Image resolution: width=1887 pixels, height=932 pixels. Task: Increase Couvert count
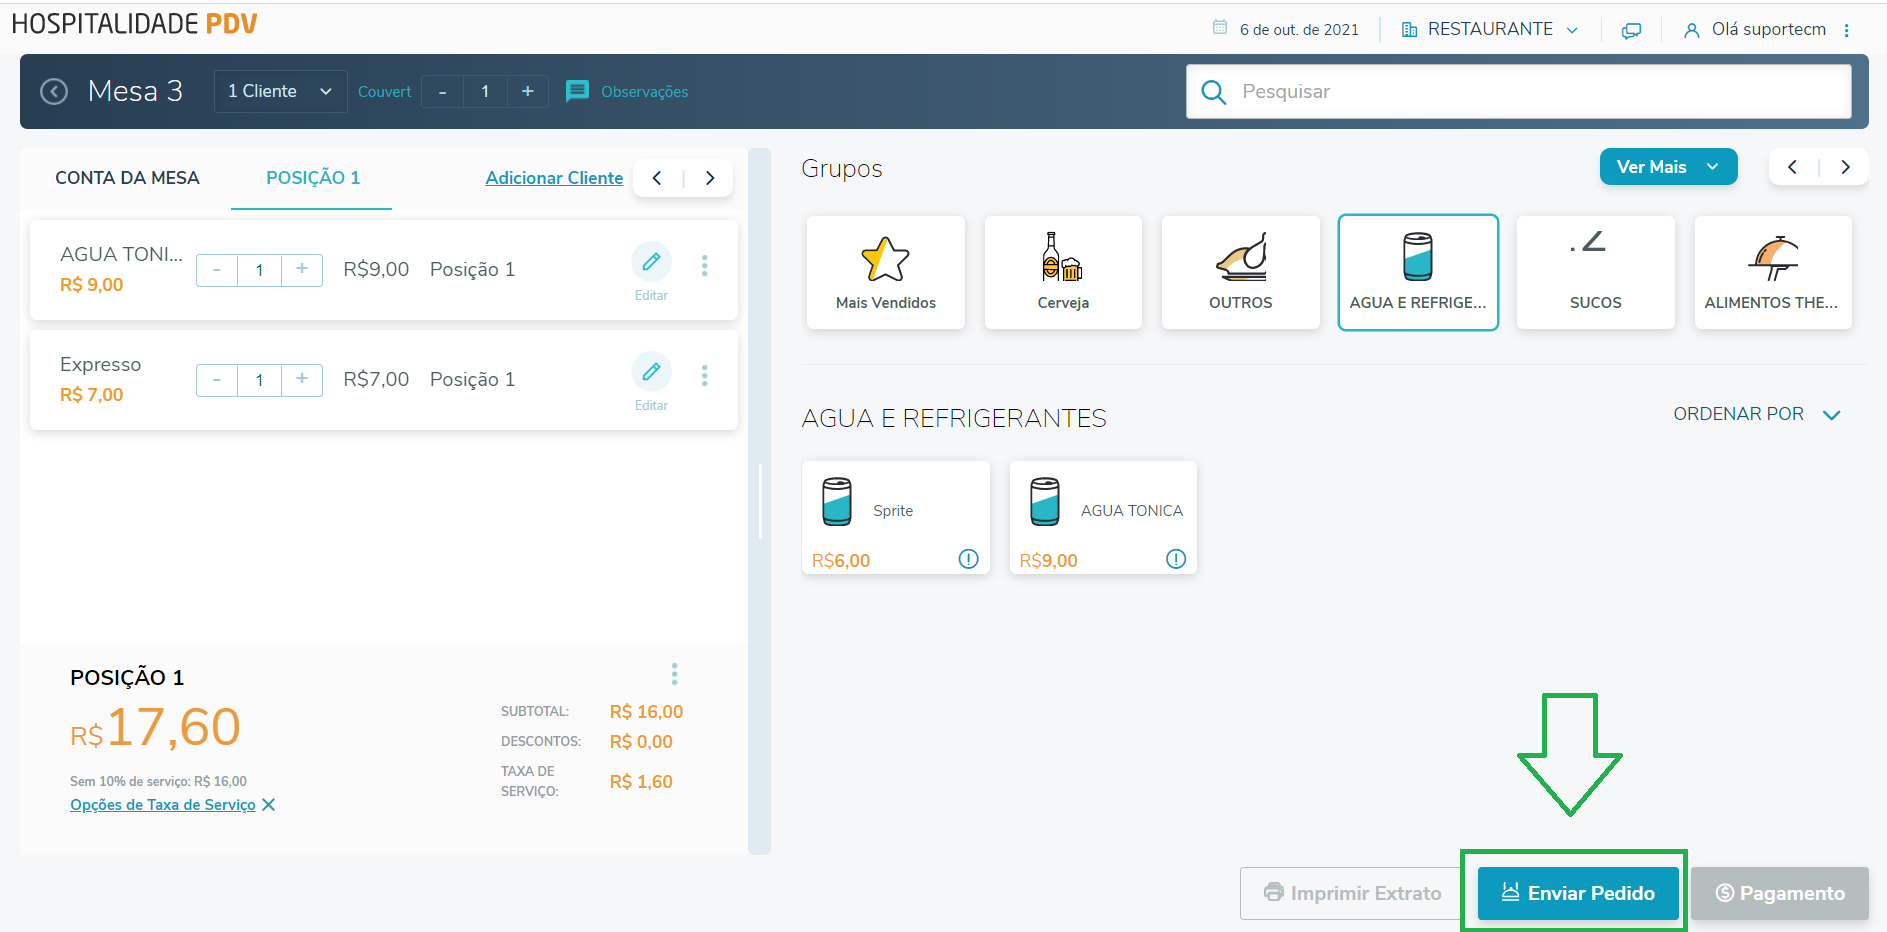[528, 92]
